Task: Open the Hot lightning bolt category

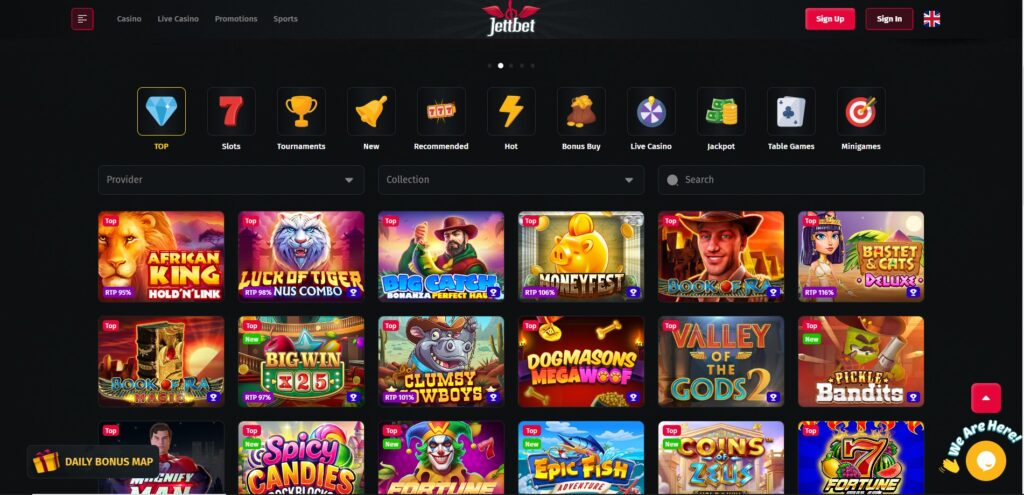Action: (x=511, y=112)
